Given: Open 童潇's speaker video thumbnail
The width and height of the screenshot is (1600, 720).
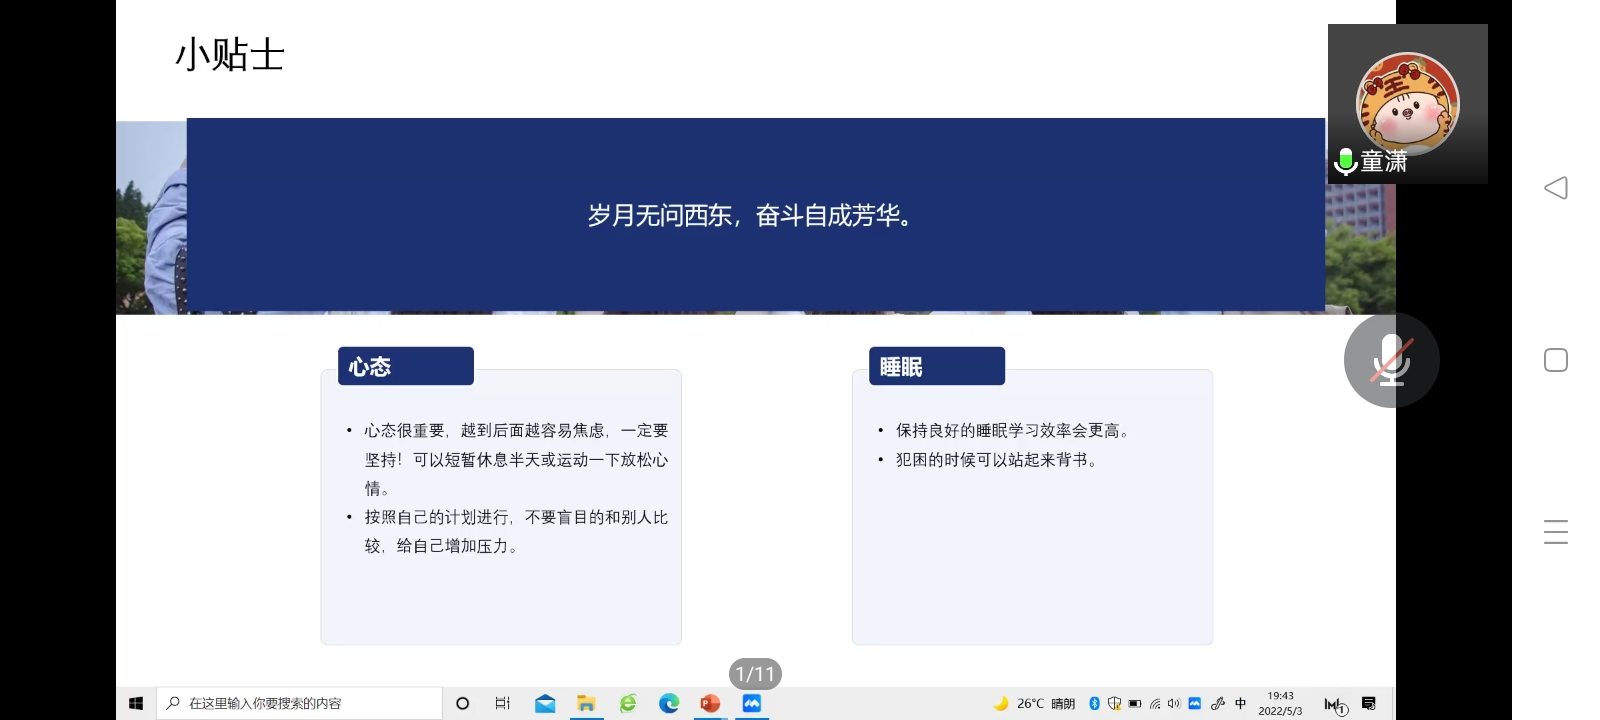Looking at the screenshot, I should pos(1407,104).
